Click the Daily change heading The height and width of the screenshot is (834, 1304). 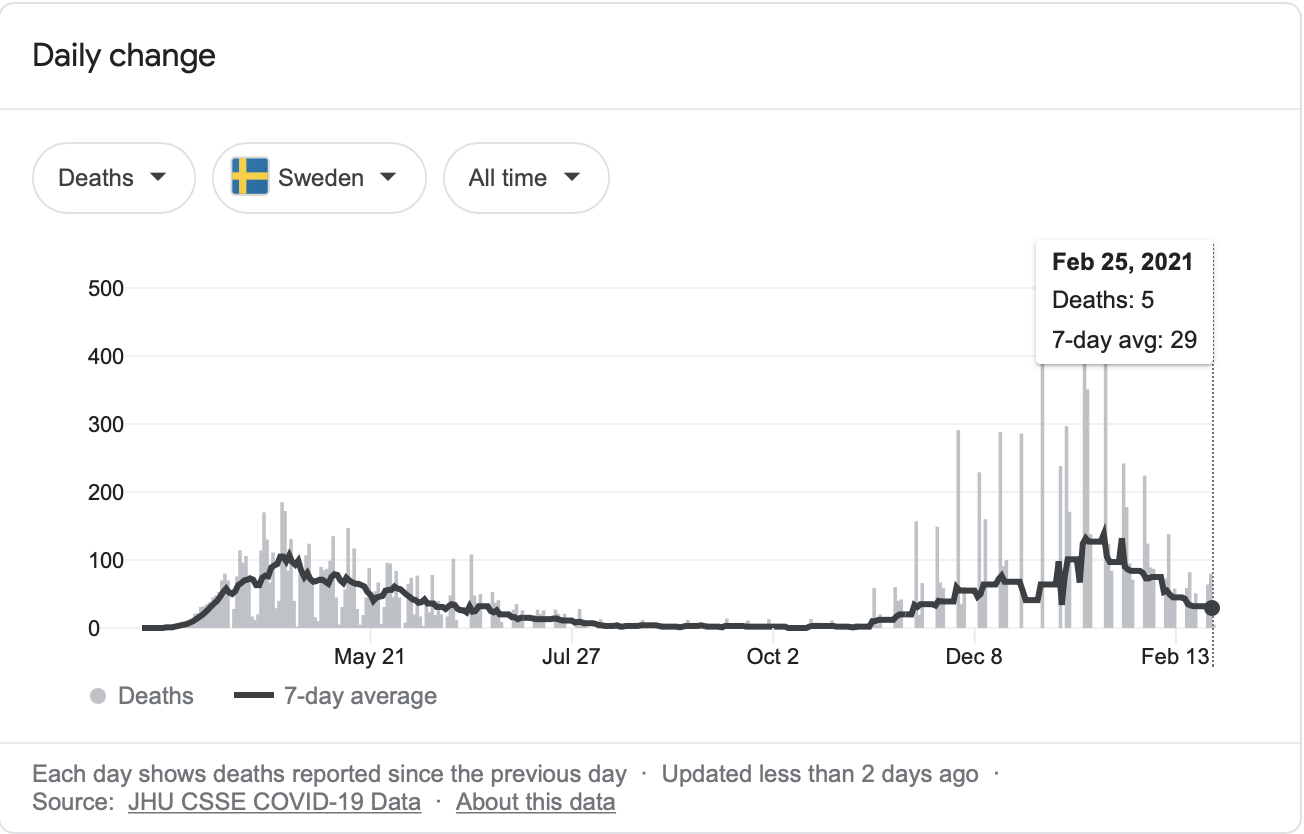[124, 55]
